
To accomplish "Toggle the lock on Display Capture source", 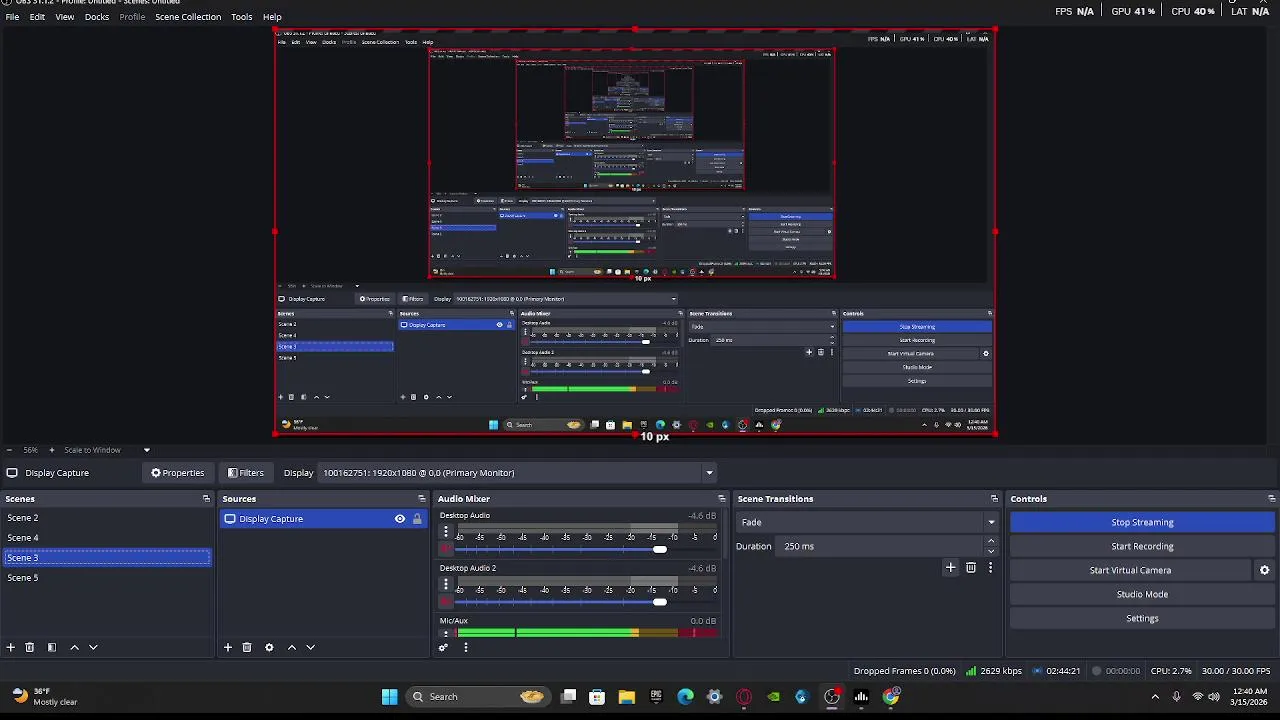I will pos(417,519).
